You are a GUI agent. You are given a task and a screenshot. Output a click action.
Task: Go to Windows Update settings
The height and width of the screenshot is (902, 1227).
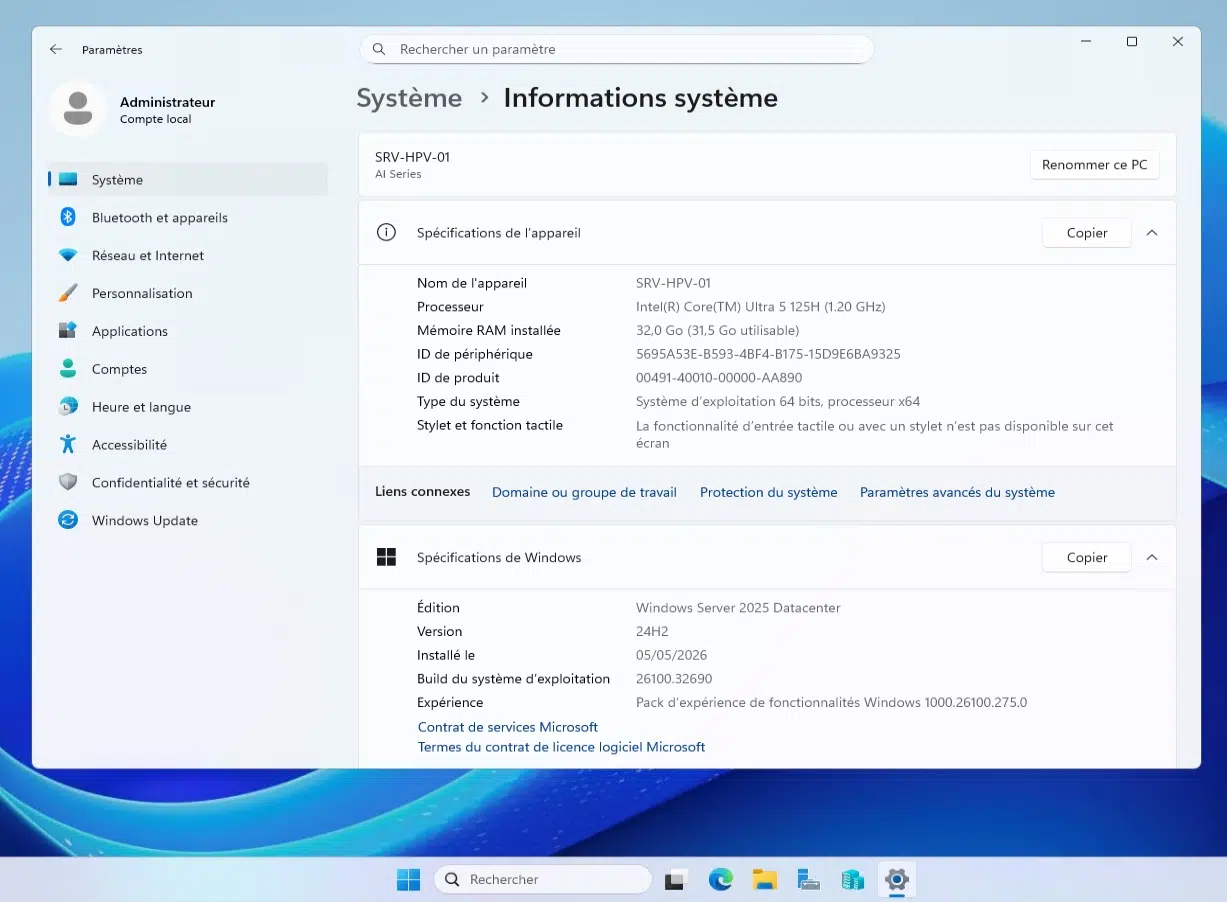188,520
